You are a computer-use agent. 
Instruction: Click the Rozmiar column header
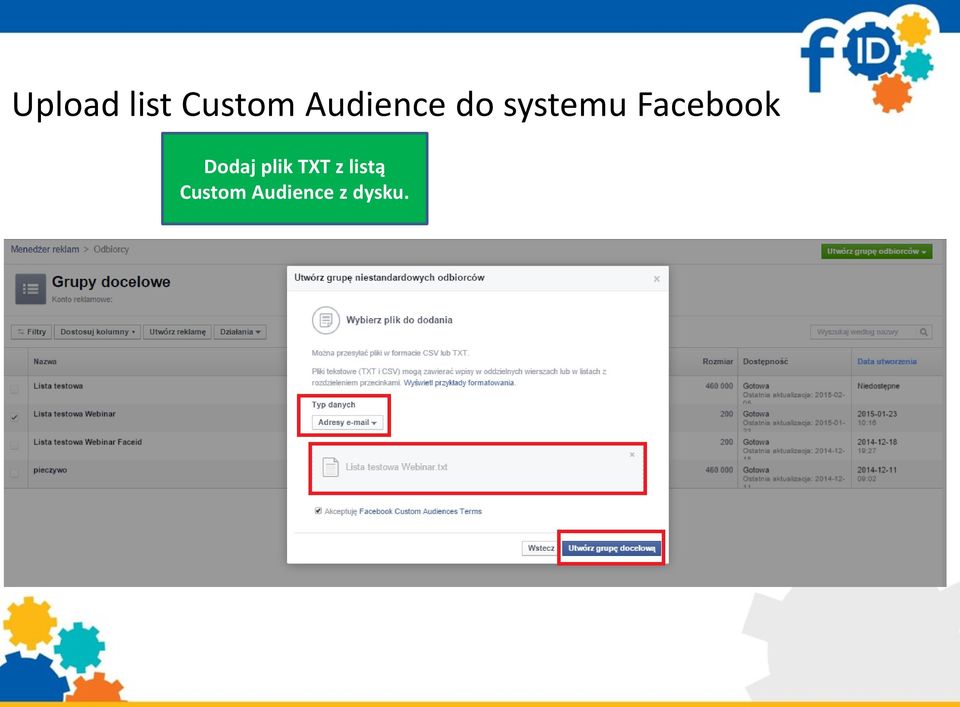tap(718, 361)
